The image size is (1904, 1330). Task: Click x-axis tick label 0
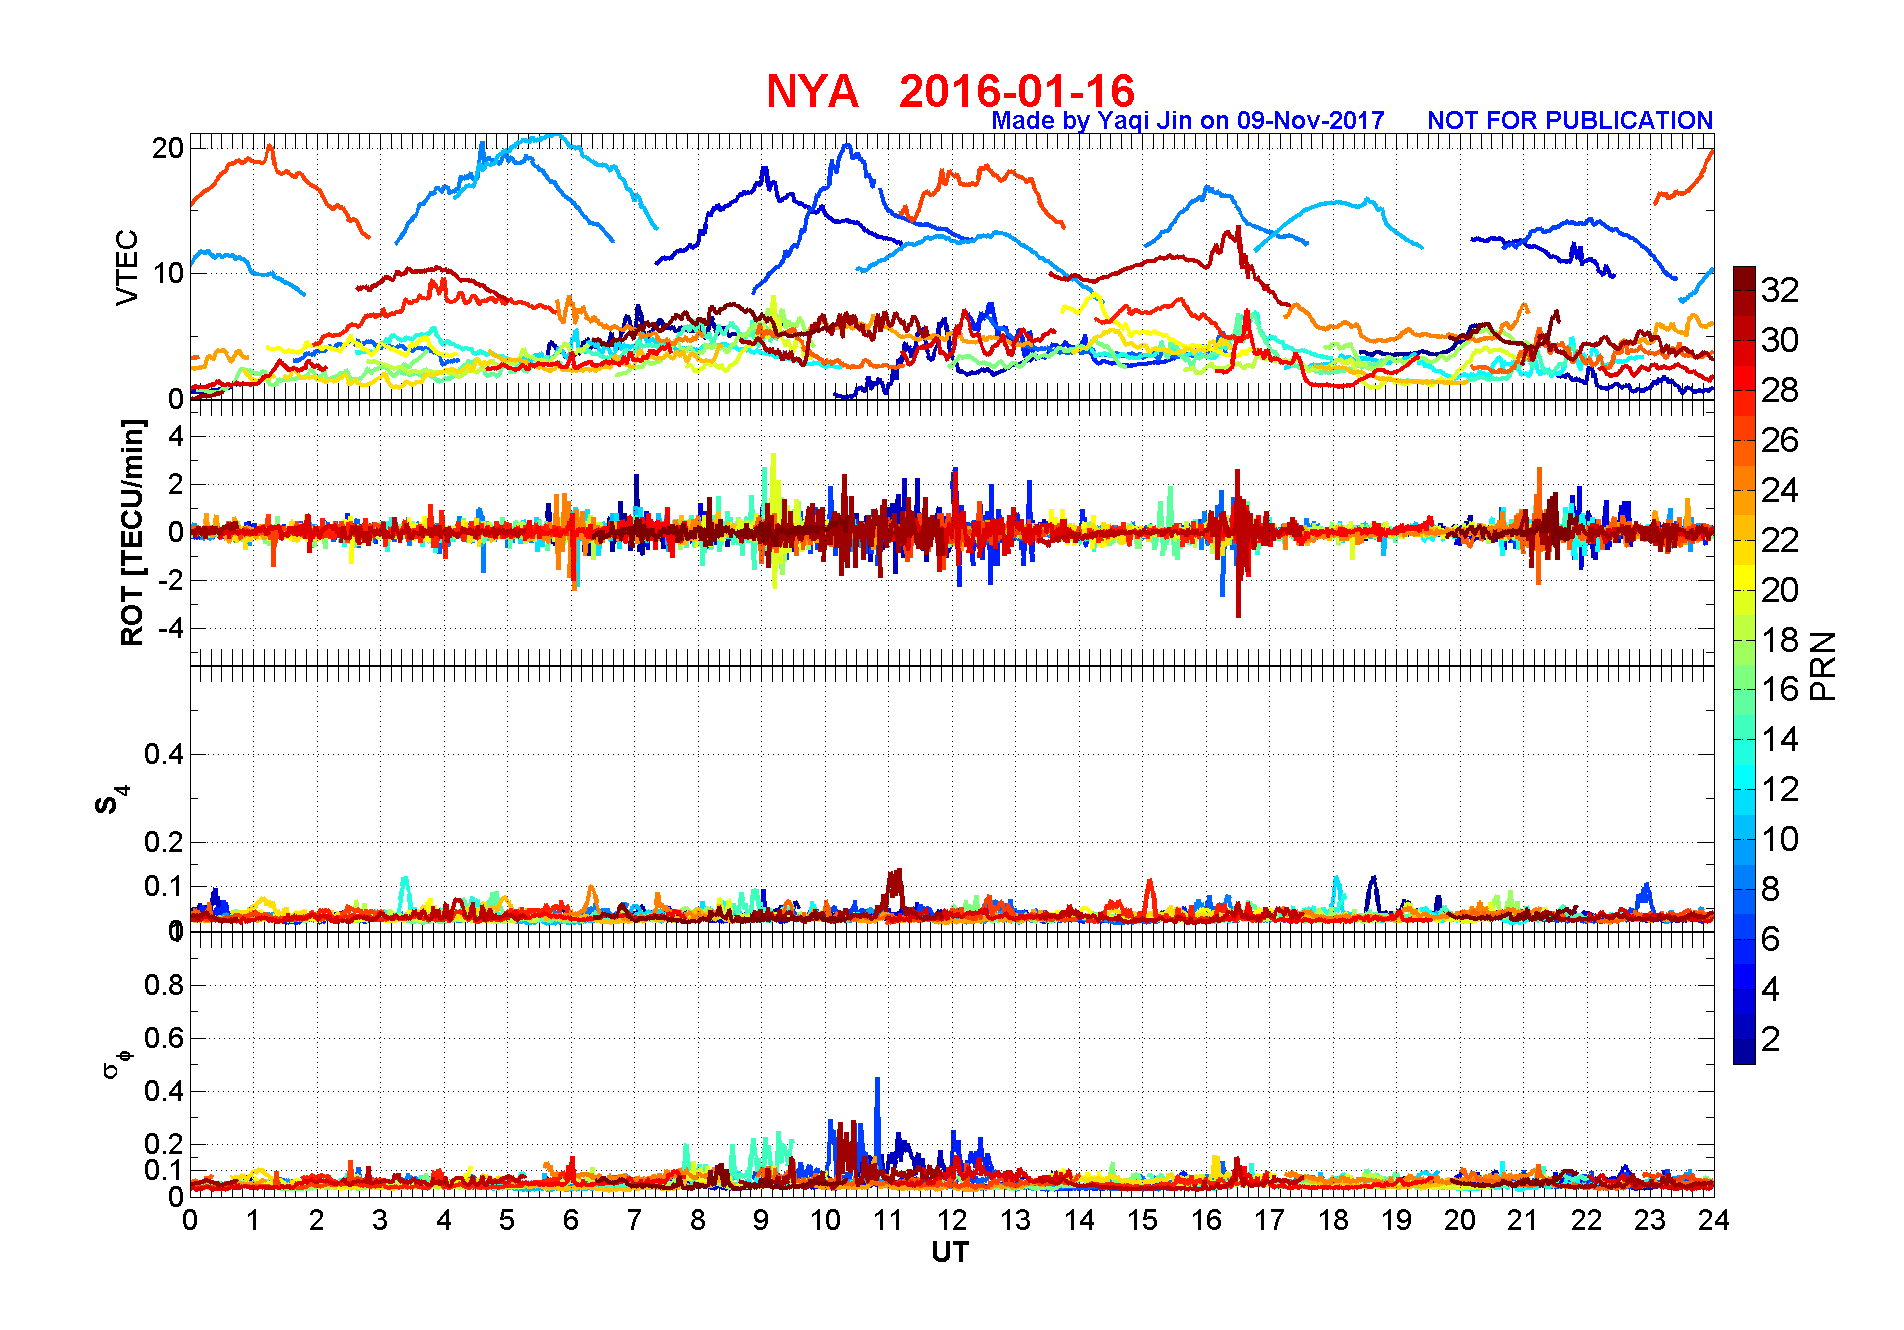190,1220
